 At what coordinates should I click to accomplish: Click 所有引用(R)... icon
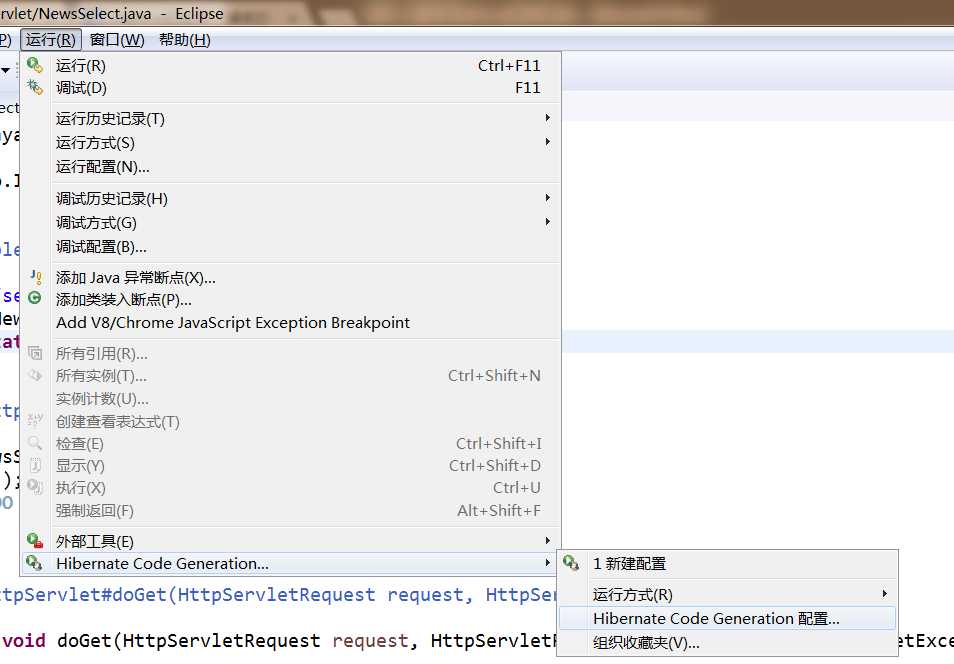[x=35, y=353]
